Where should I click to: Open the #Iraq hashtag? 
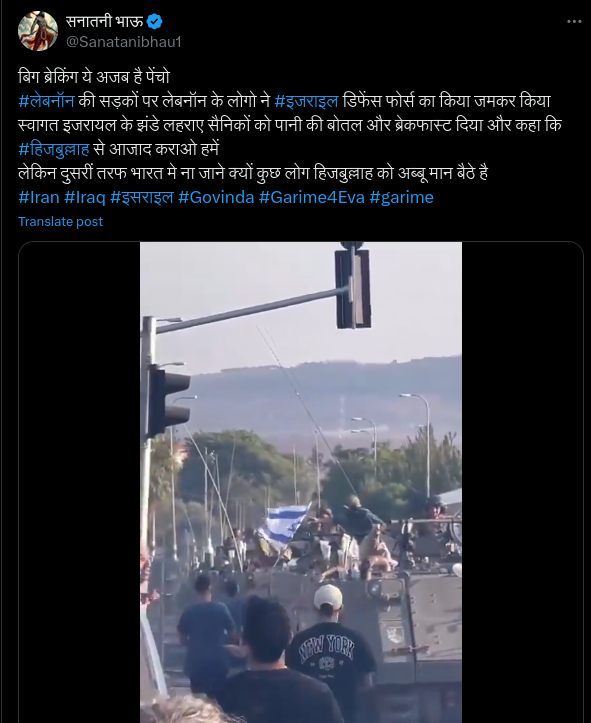click(85, 197)
